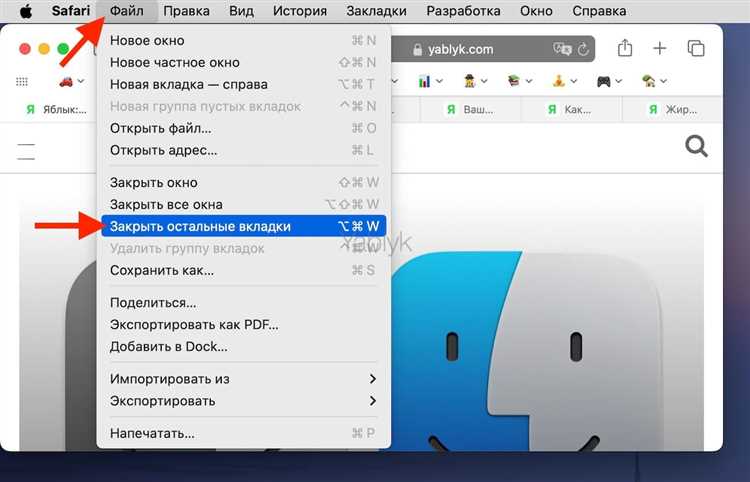This screenshot has height=482, width=750.
Task: Choose Новое частное окно
Action: [243, 63]
